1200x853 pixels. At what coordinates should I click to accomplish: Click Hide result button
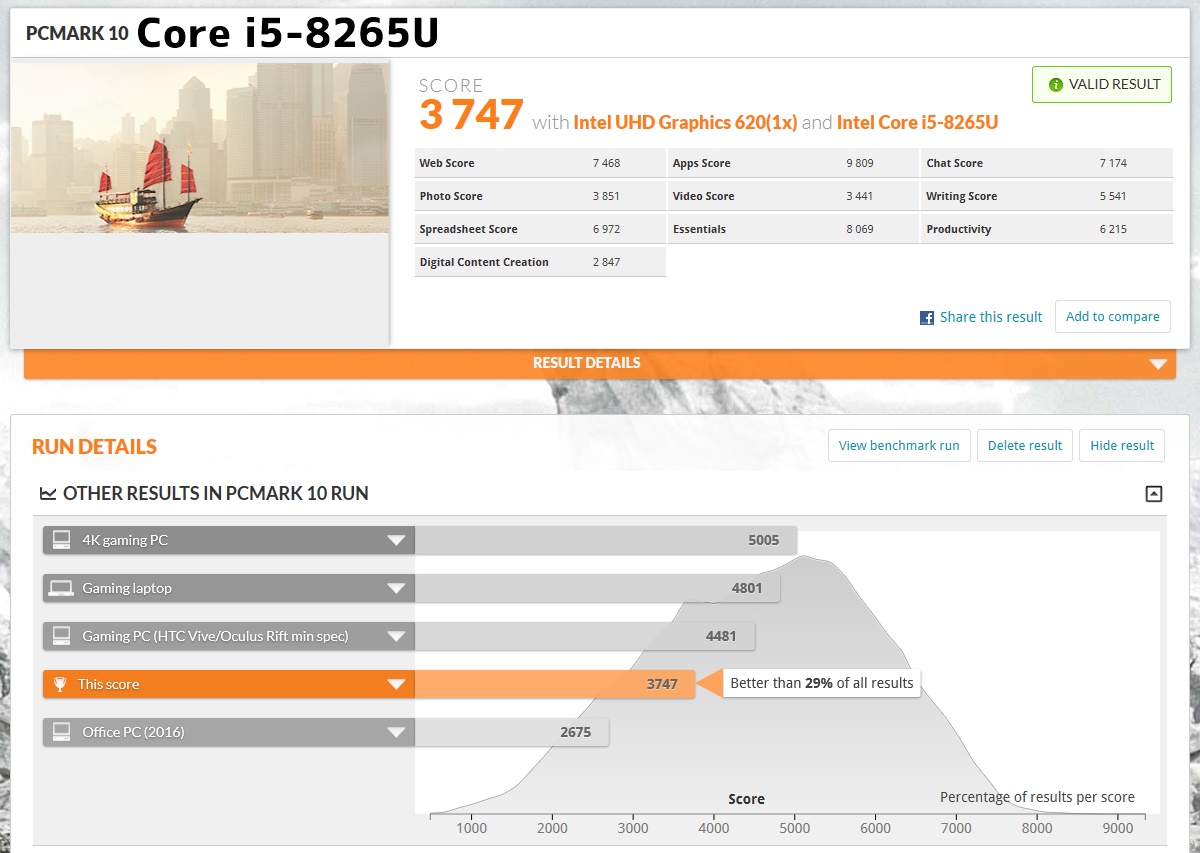1122,446
